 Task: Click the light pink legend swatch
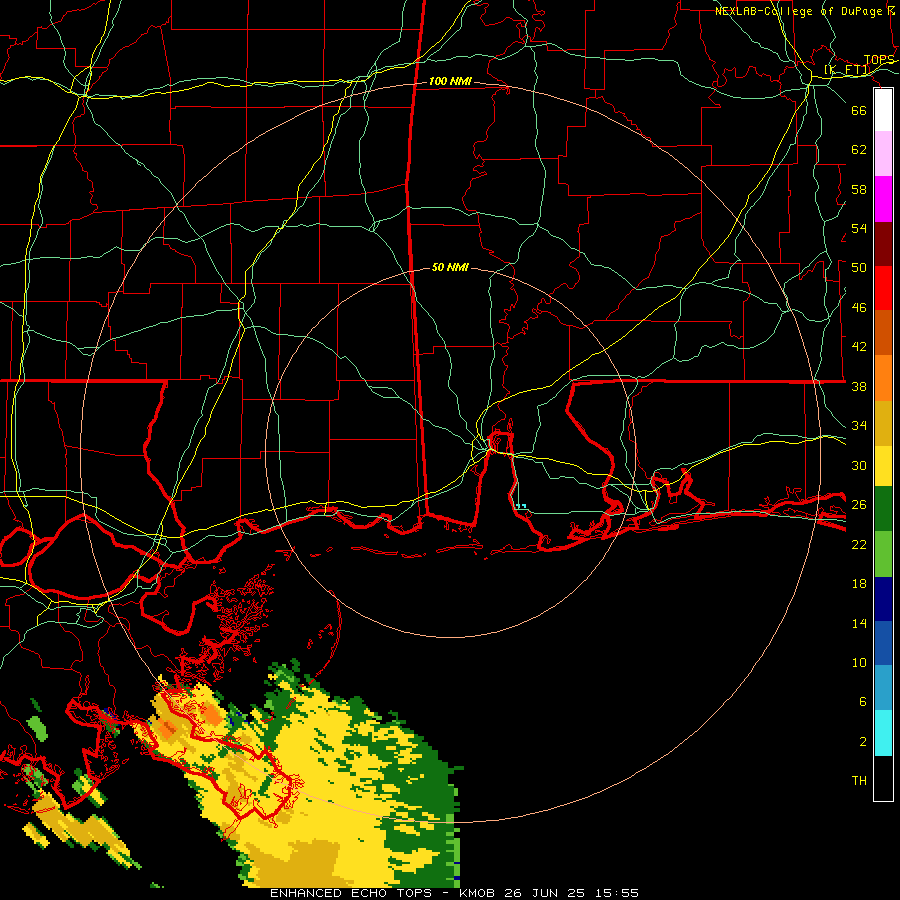click(x=883, y=153)
